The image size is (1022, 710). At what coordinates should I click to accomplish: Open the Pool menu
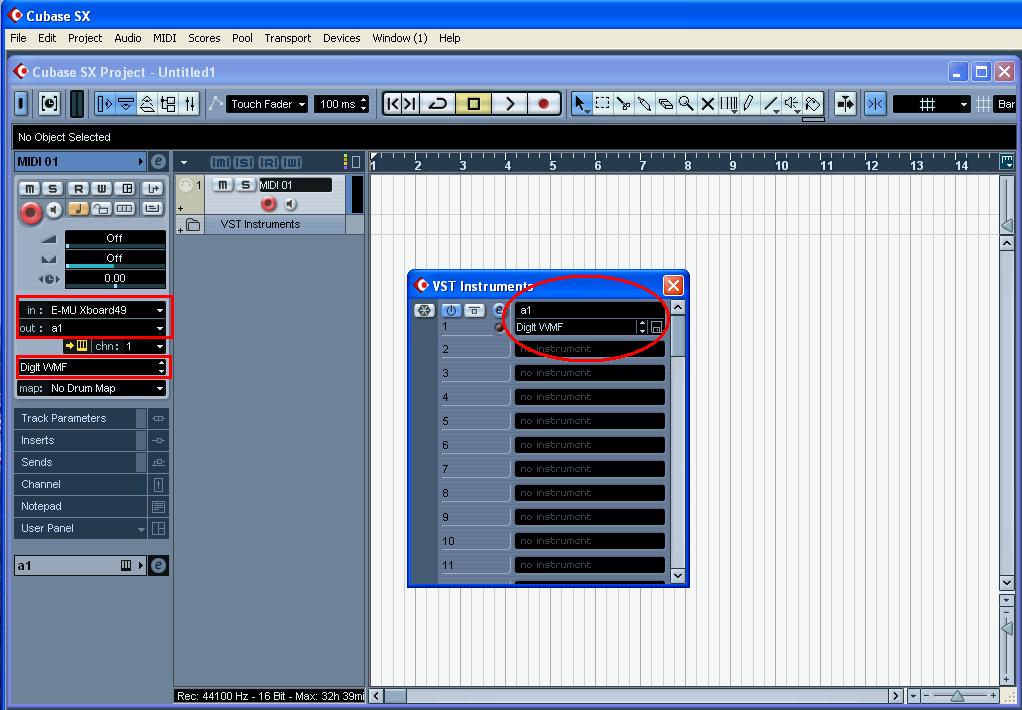(242, 38)
